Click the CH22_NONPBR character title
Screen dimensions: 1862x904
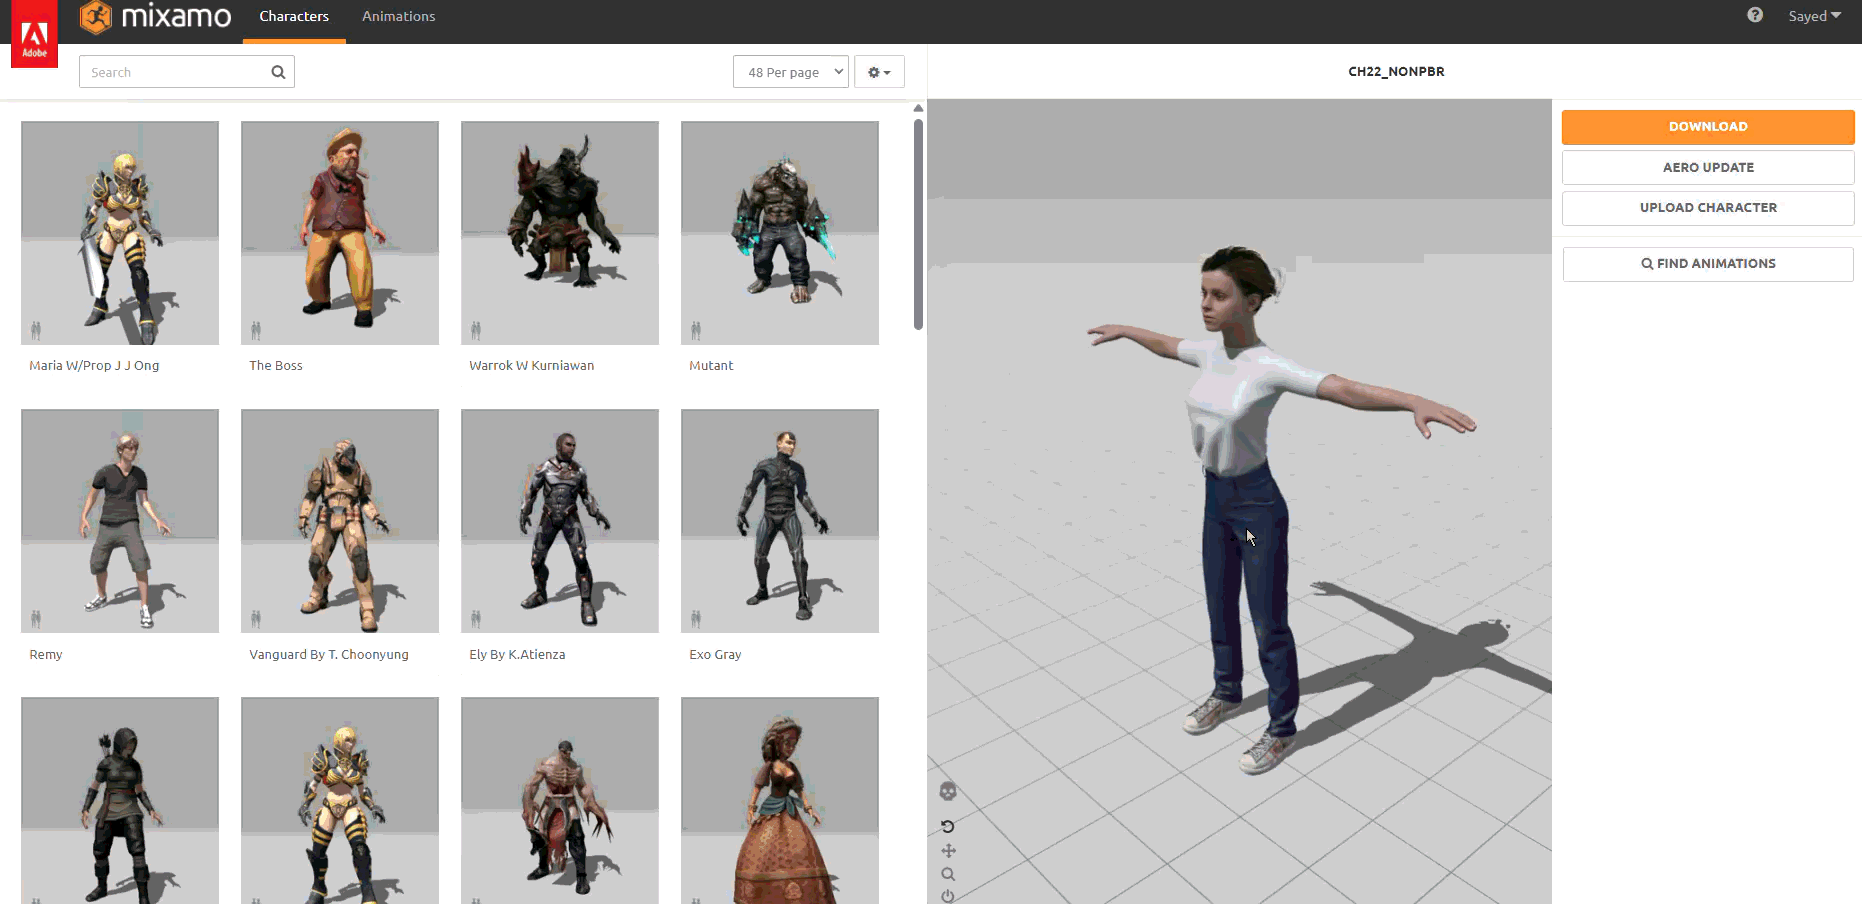[1396, 72]
